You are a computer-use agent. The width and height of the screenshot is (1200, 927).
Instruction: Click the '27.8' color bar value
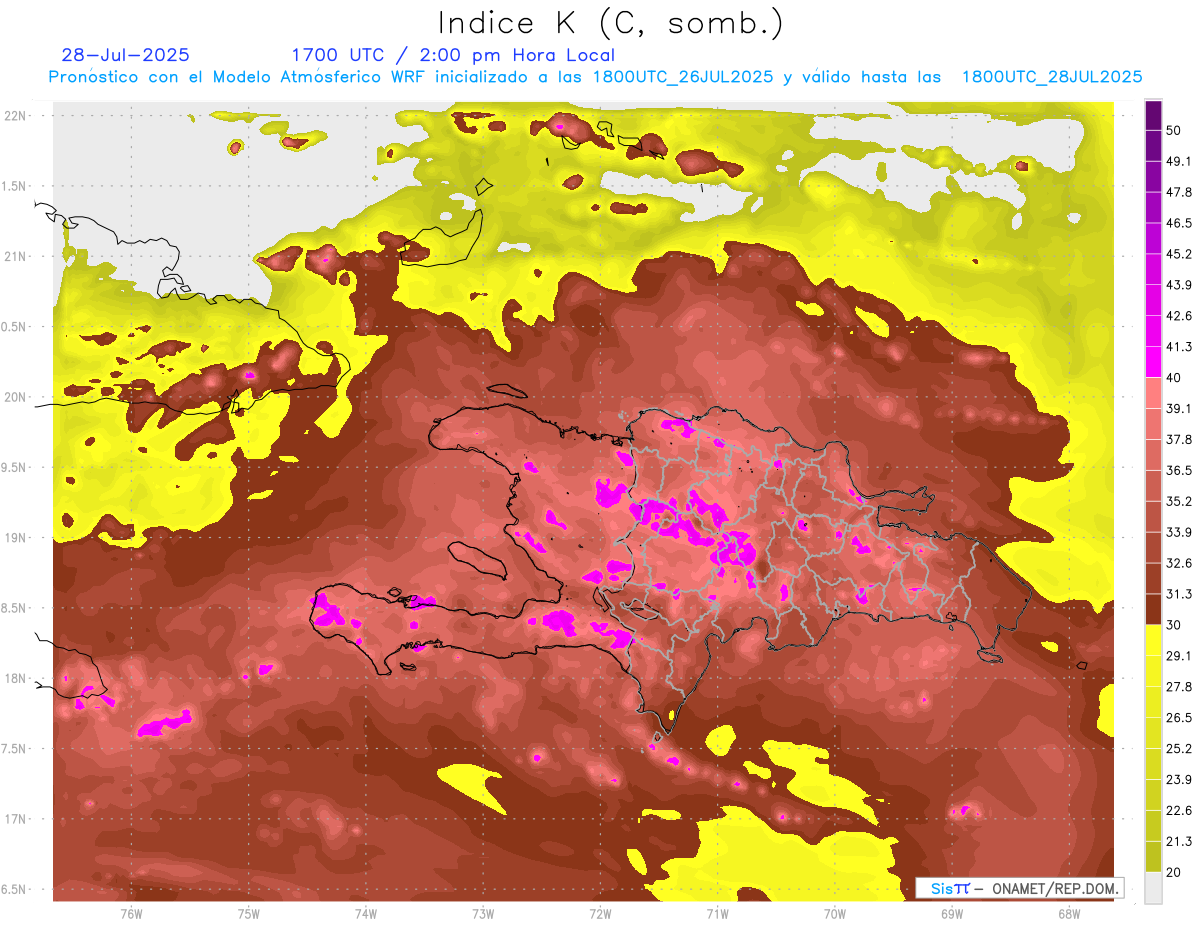(x=1179, y=686)
